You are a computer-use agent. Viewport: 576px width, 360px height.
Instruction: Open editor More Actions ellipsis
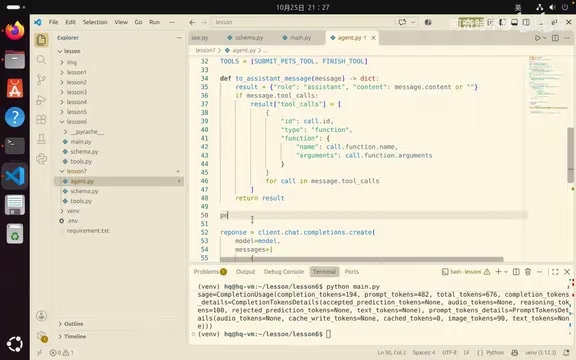pyautogui.click(x=567, y=38)
